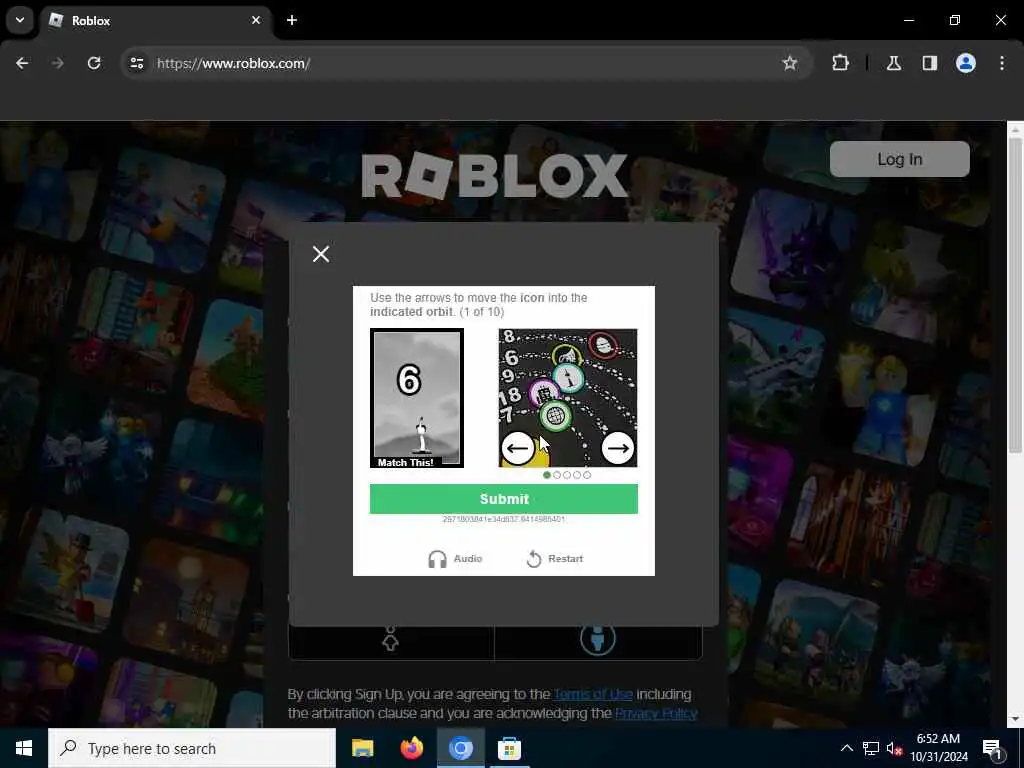The image size is (1024, 768).
Task: Open the notification center icon
Action: (x=993, y=749)
